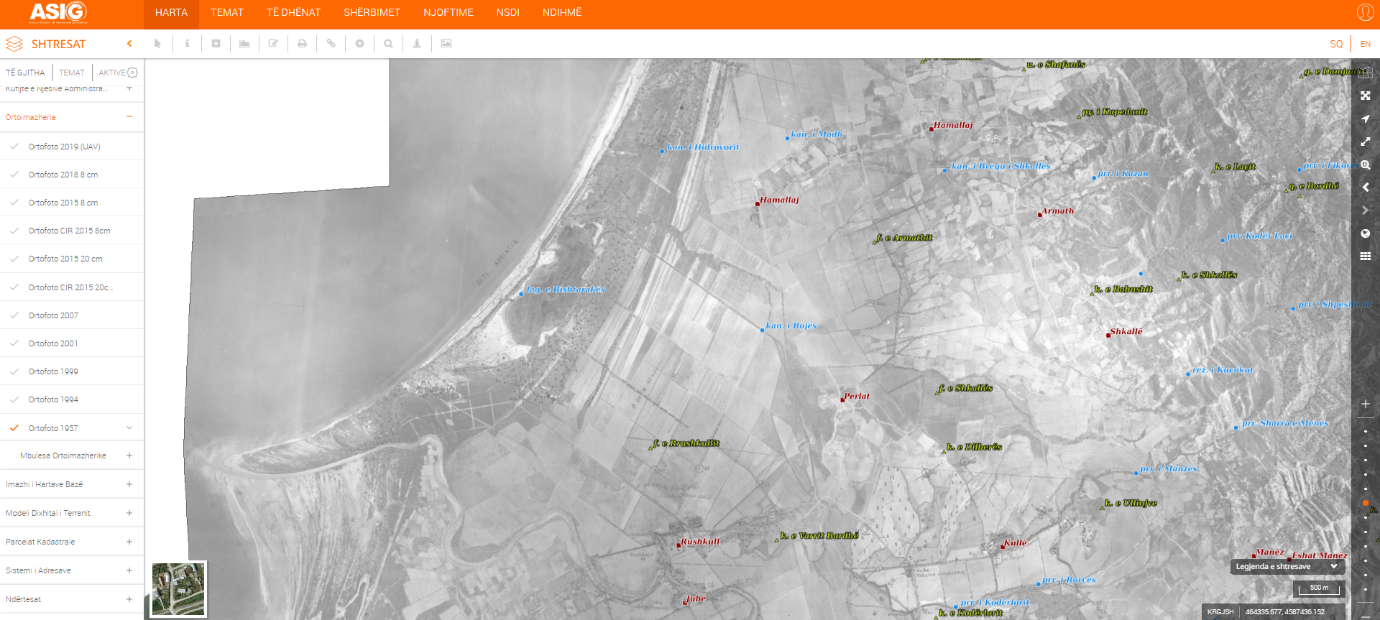Click the ASIG logo
1380x620 pixels.
[x=58, y=12]
